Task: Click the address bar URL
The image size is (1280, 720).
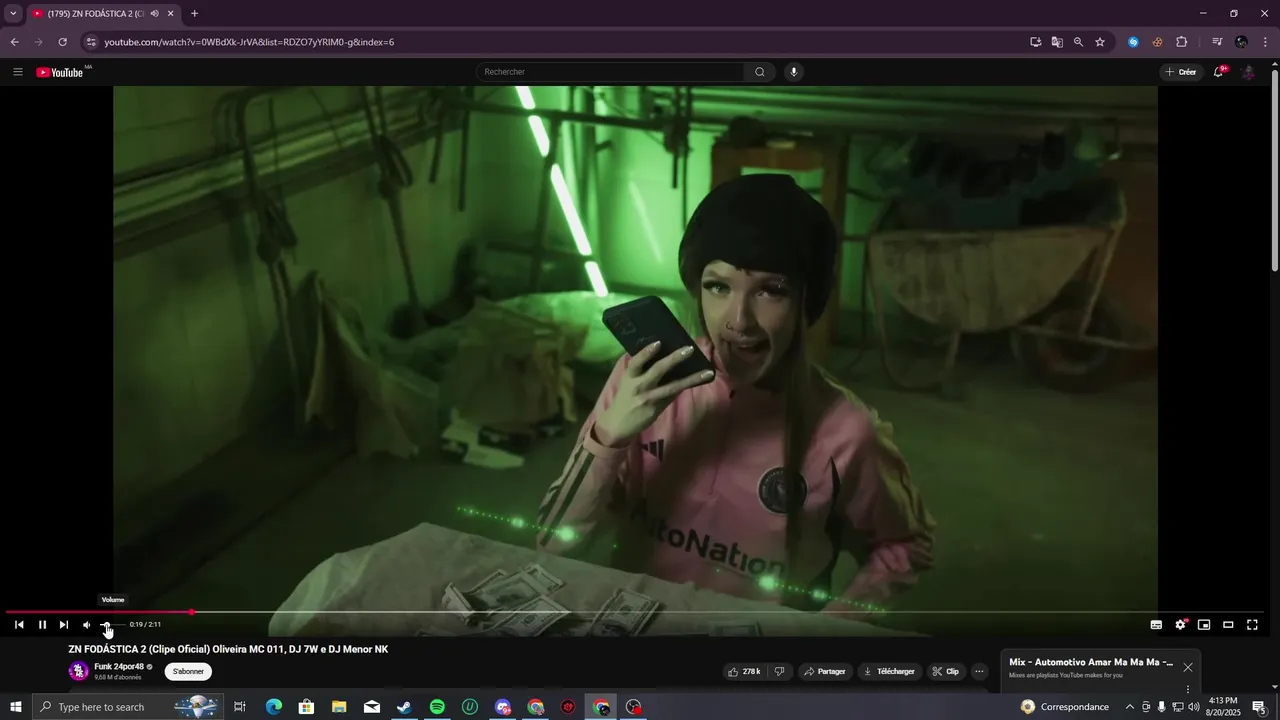Action: coord(249,42)
